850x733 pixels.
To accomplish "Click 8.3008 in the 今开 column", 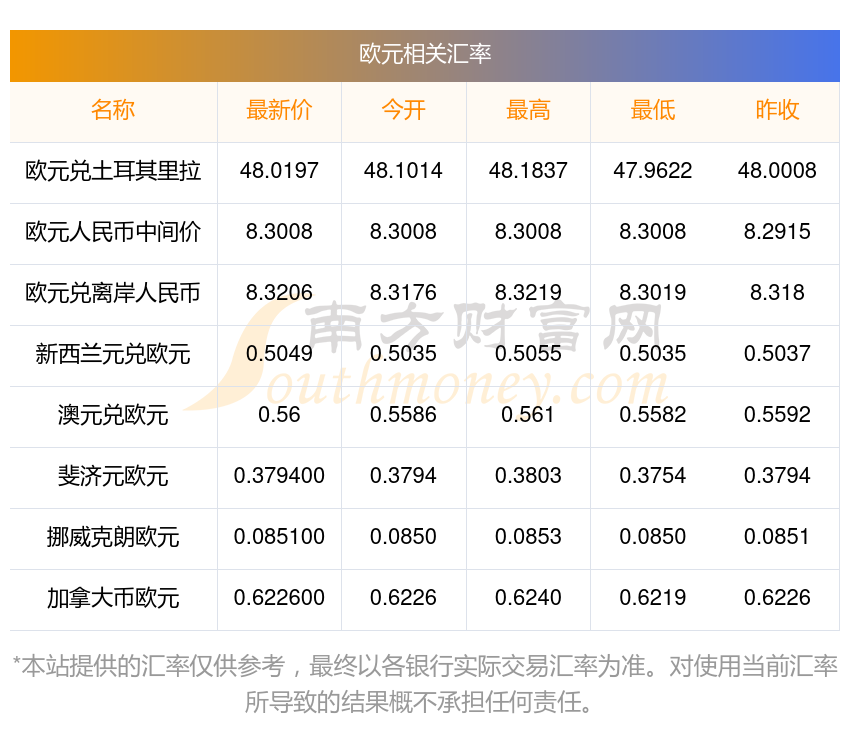I will [x=403, y=232].
